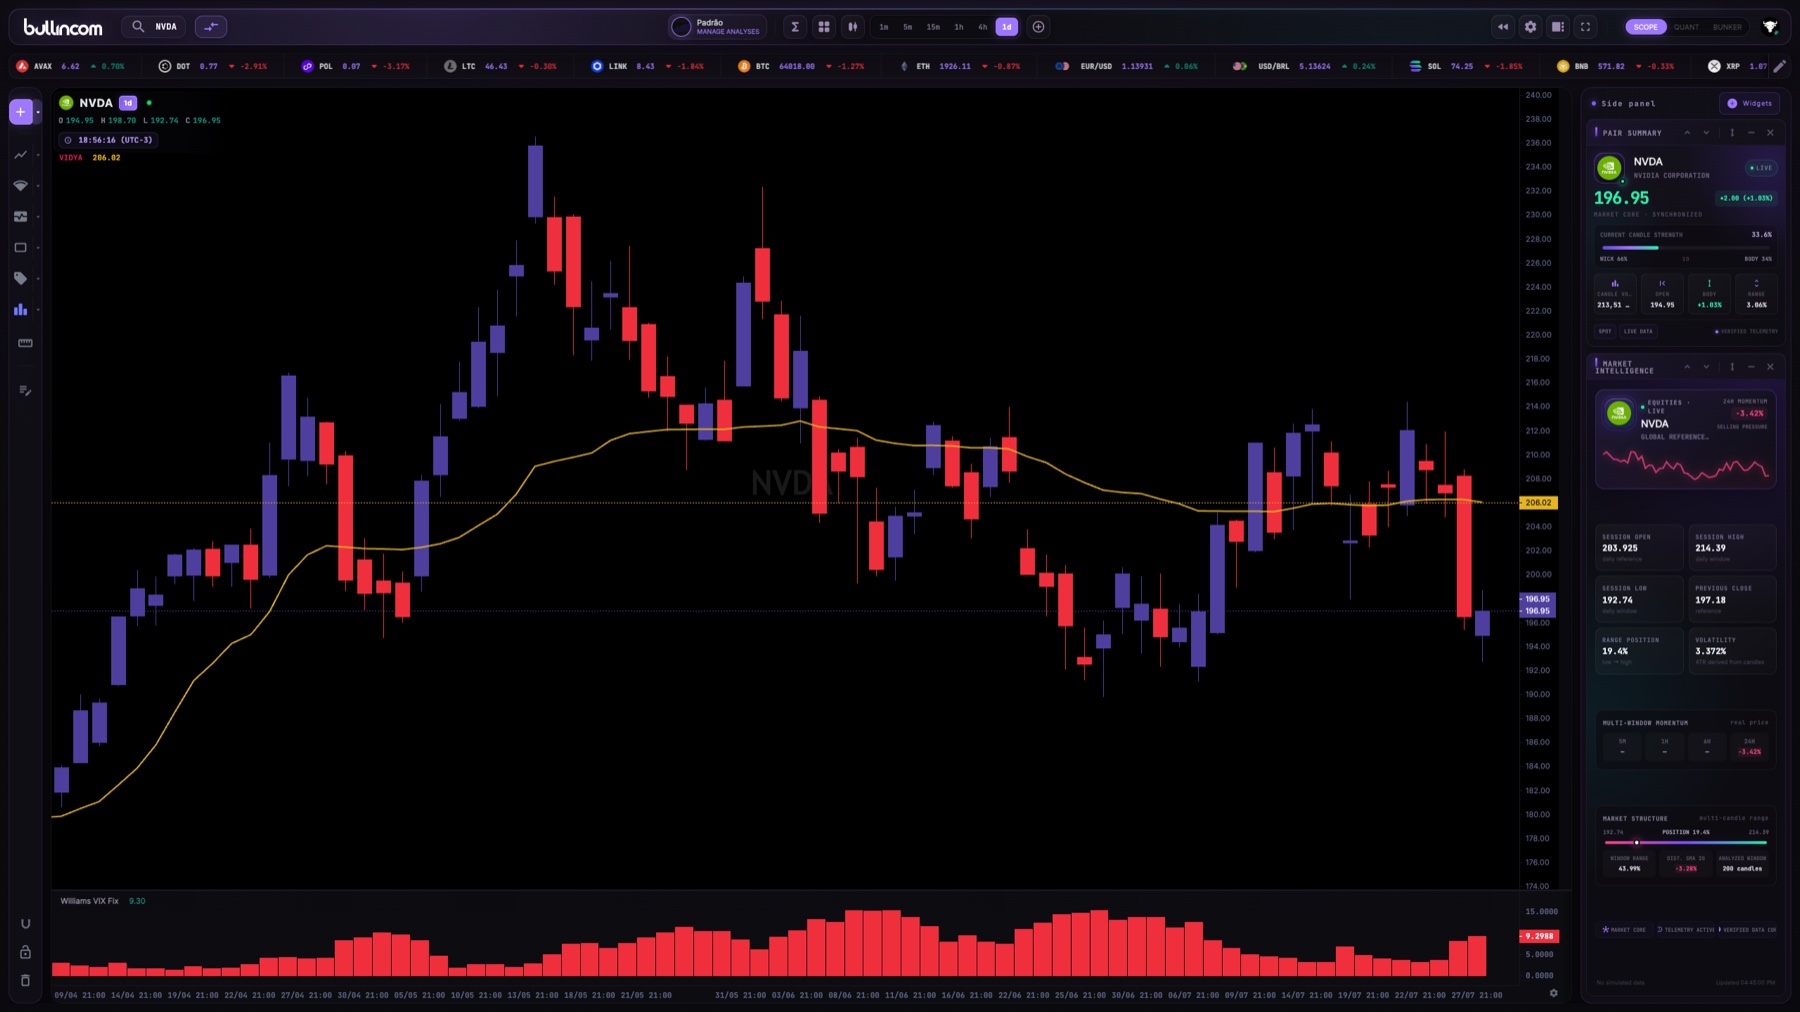The height and width of the screenshot is (1012, 1800).
Task: Click the NVDA symbol search field
Action: (155, 27)
